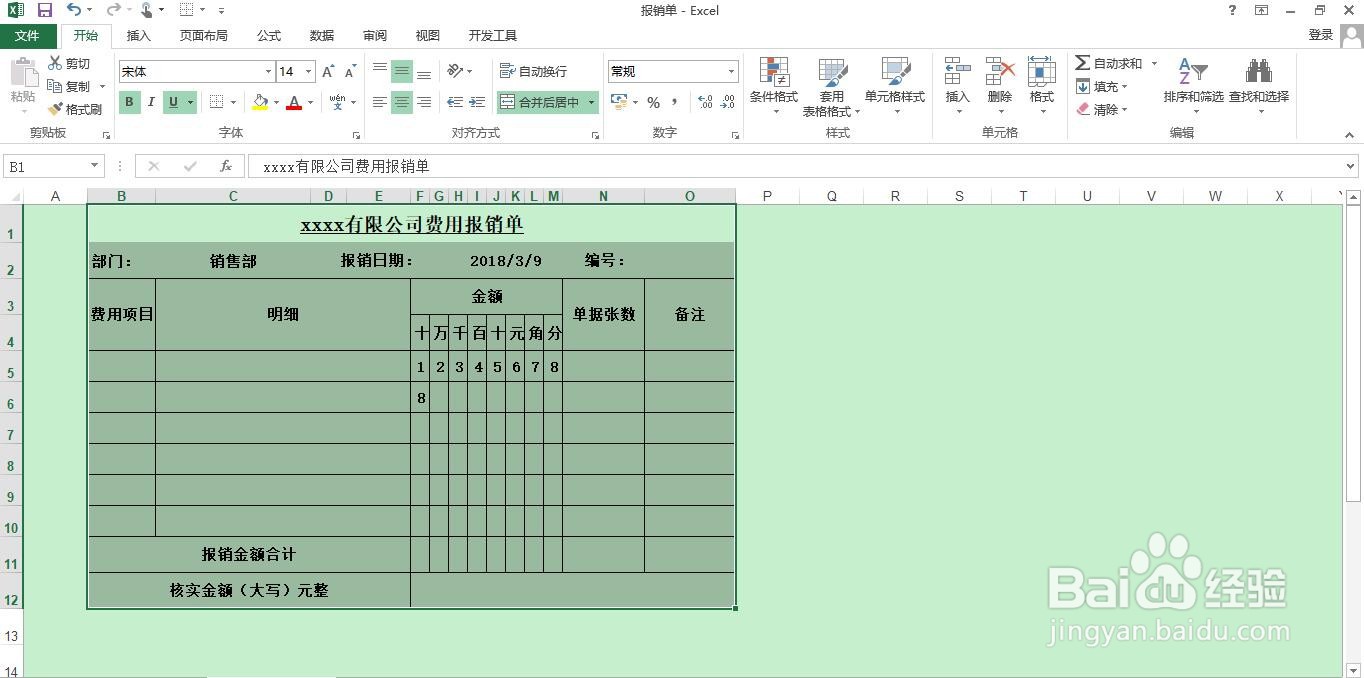Click the Format Painter (格式刷)

click(75, 109)
